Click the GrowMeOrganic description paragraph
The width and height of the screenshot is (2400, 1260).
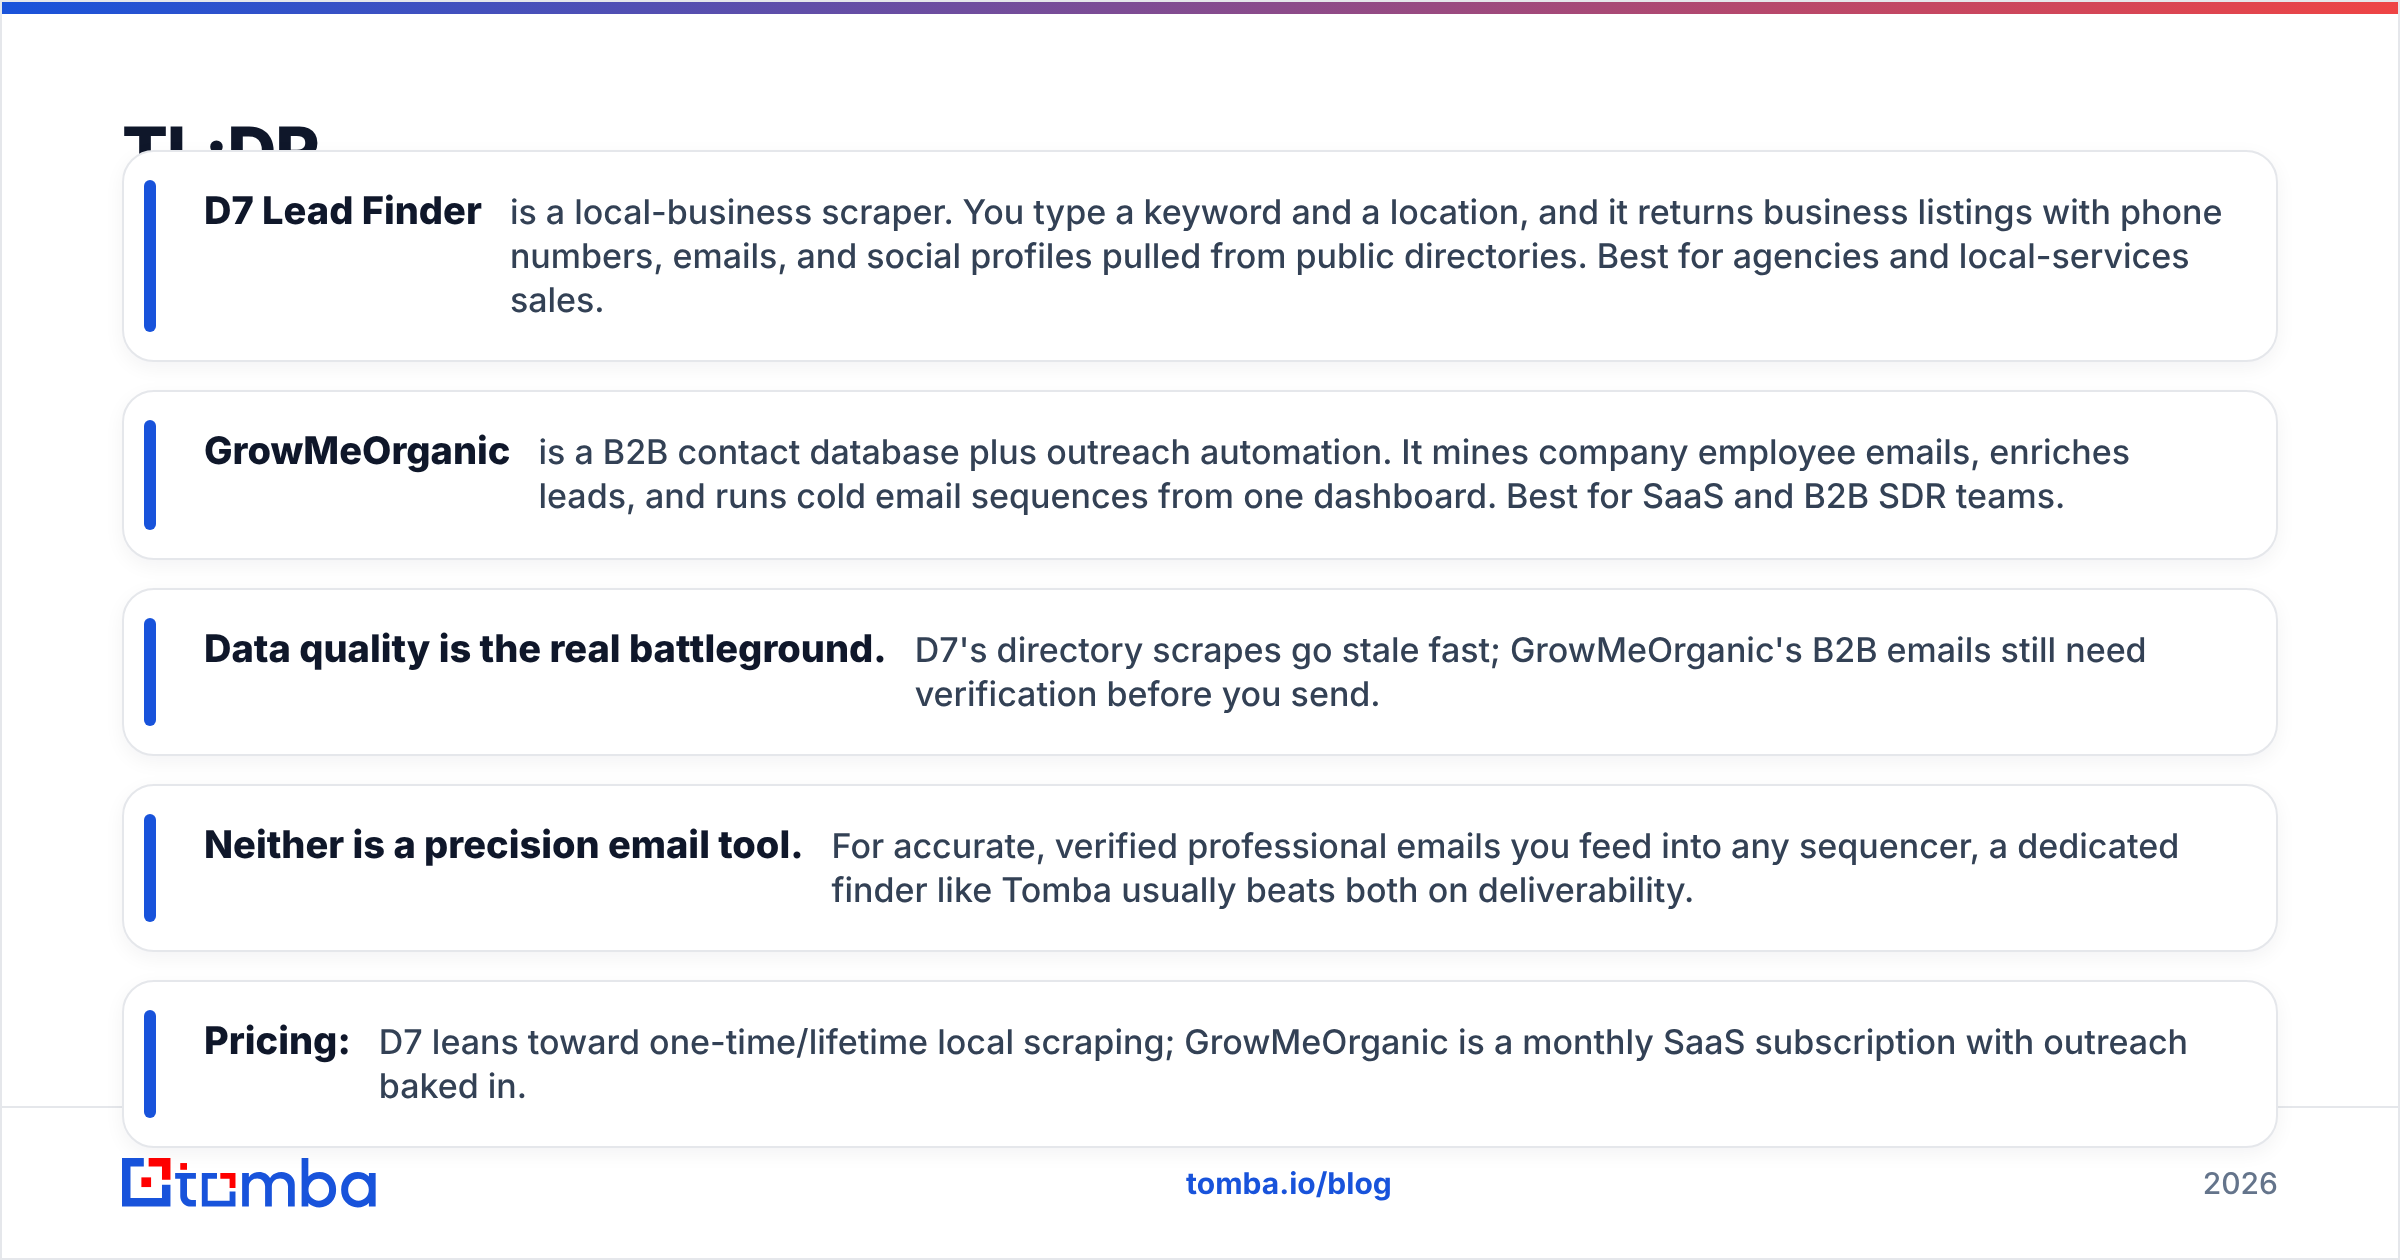point(1334,474)
